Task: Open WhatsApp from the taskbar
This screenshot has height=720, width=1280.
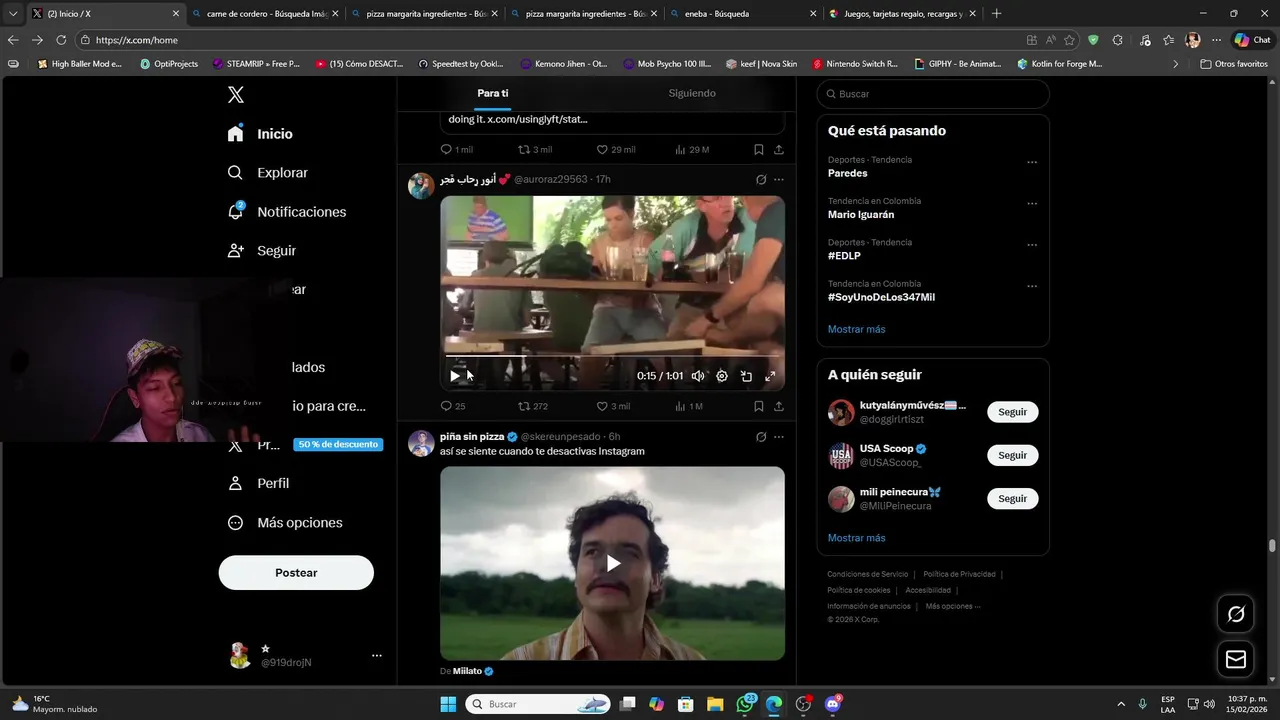Action: click(745, 704)
